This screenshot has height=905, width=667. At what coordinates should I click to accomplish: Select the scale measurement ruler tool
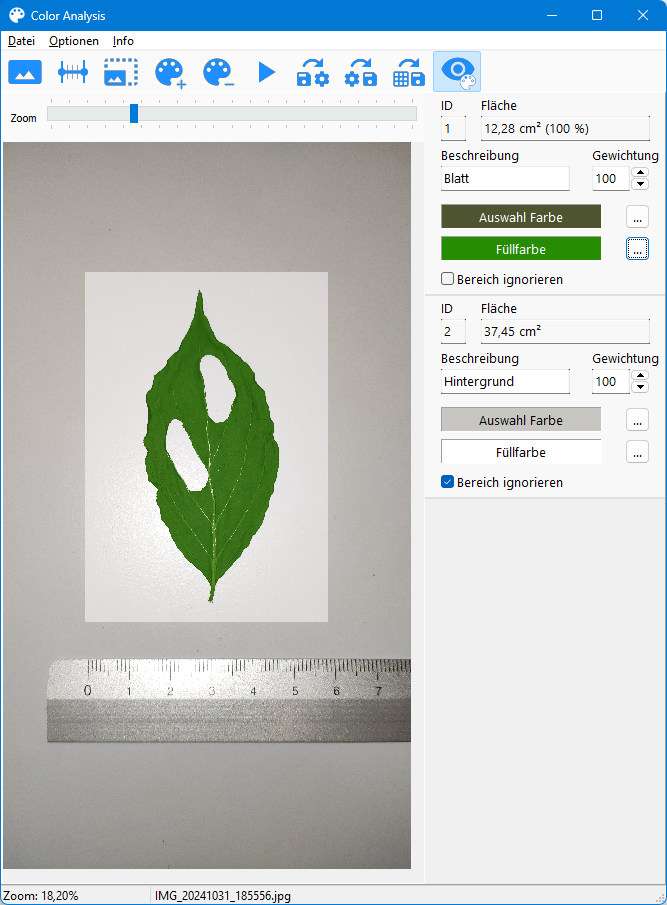pyautogui.click(x=73, y=72)
